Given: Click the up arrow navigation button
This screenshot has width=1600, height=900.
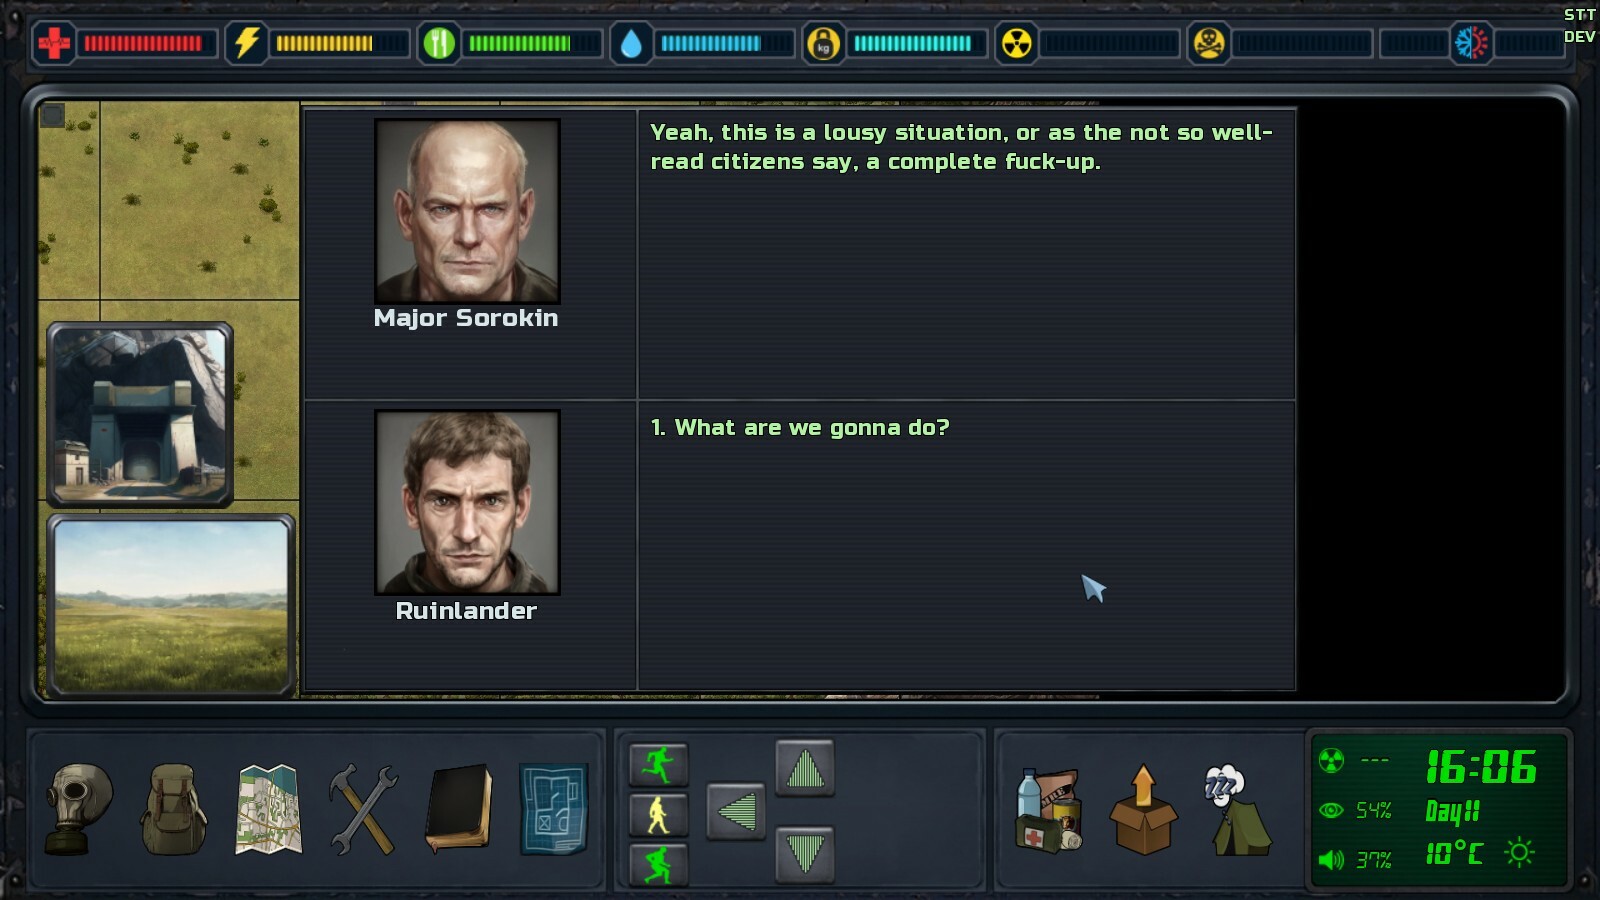Looking at the screenshot, I should (x=805, y=769).
